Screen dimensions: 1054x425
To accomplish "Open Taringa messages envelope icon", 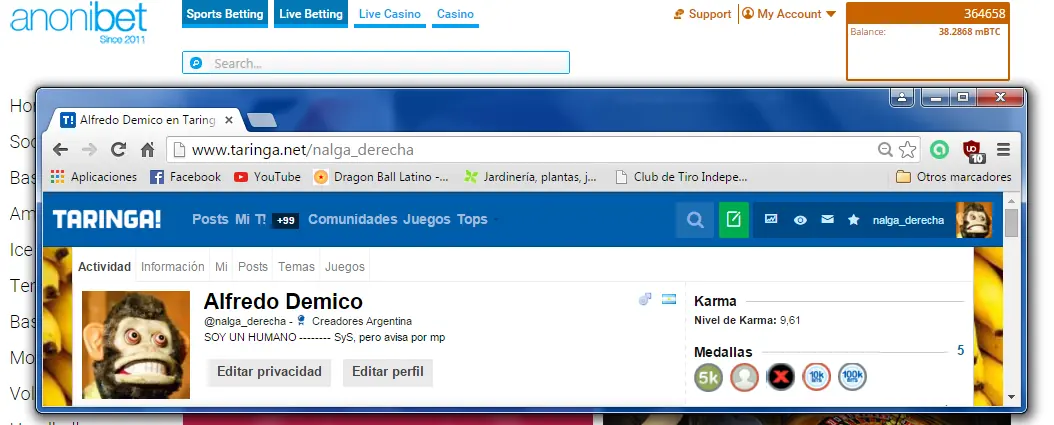I will [x=827, y=219].
